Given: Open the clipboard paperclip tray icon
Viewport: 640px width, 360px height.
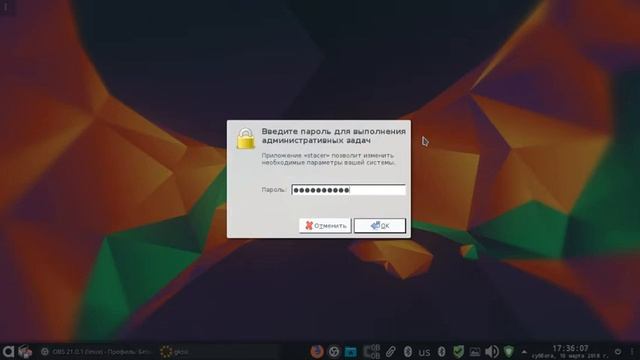Looking at the screenshot, I should pos(391,351).
